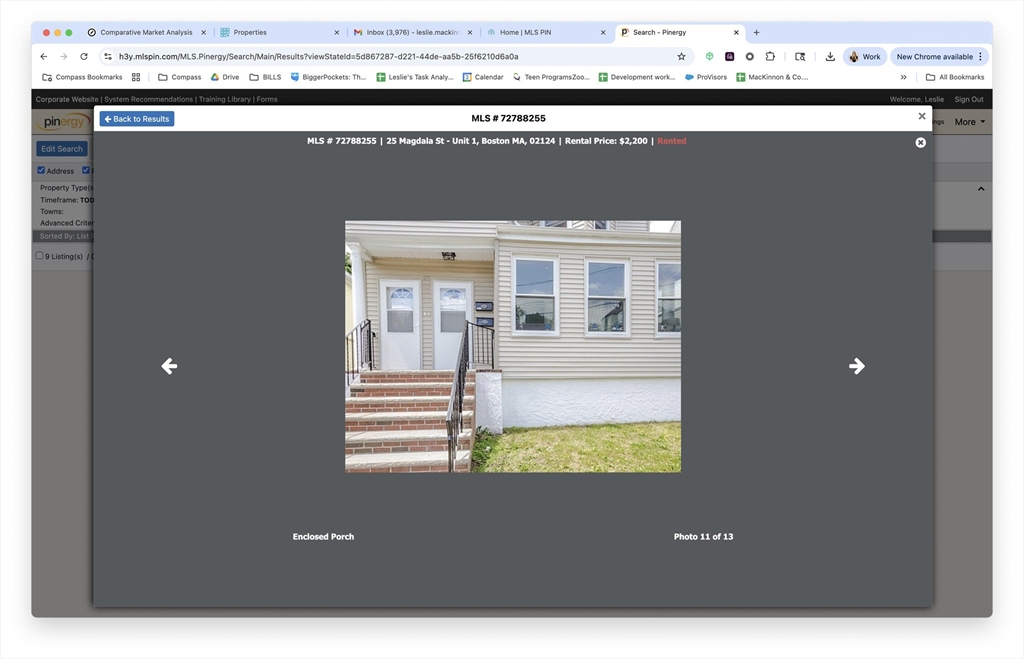Image resolution: width=1024 pixels, height=659 pixels.
Task: Advance to next photo with right arrow
Action: pos(857,366)
